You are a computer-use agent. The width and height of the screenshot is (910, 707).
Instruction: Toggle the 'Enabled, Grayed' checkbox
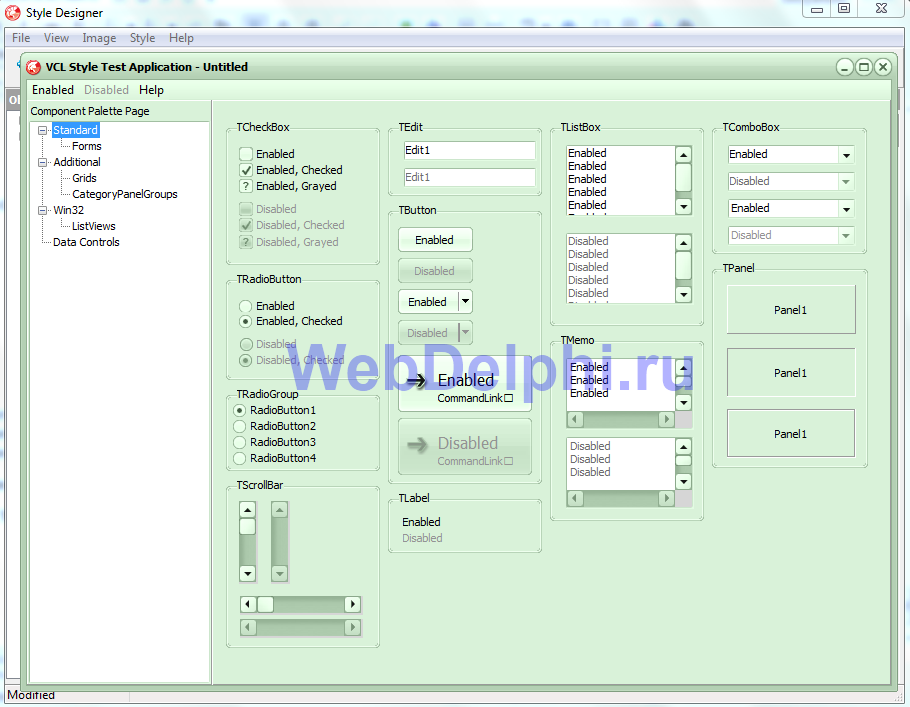point(246,186)
